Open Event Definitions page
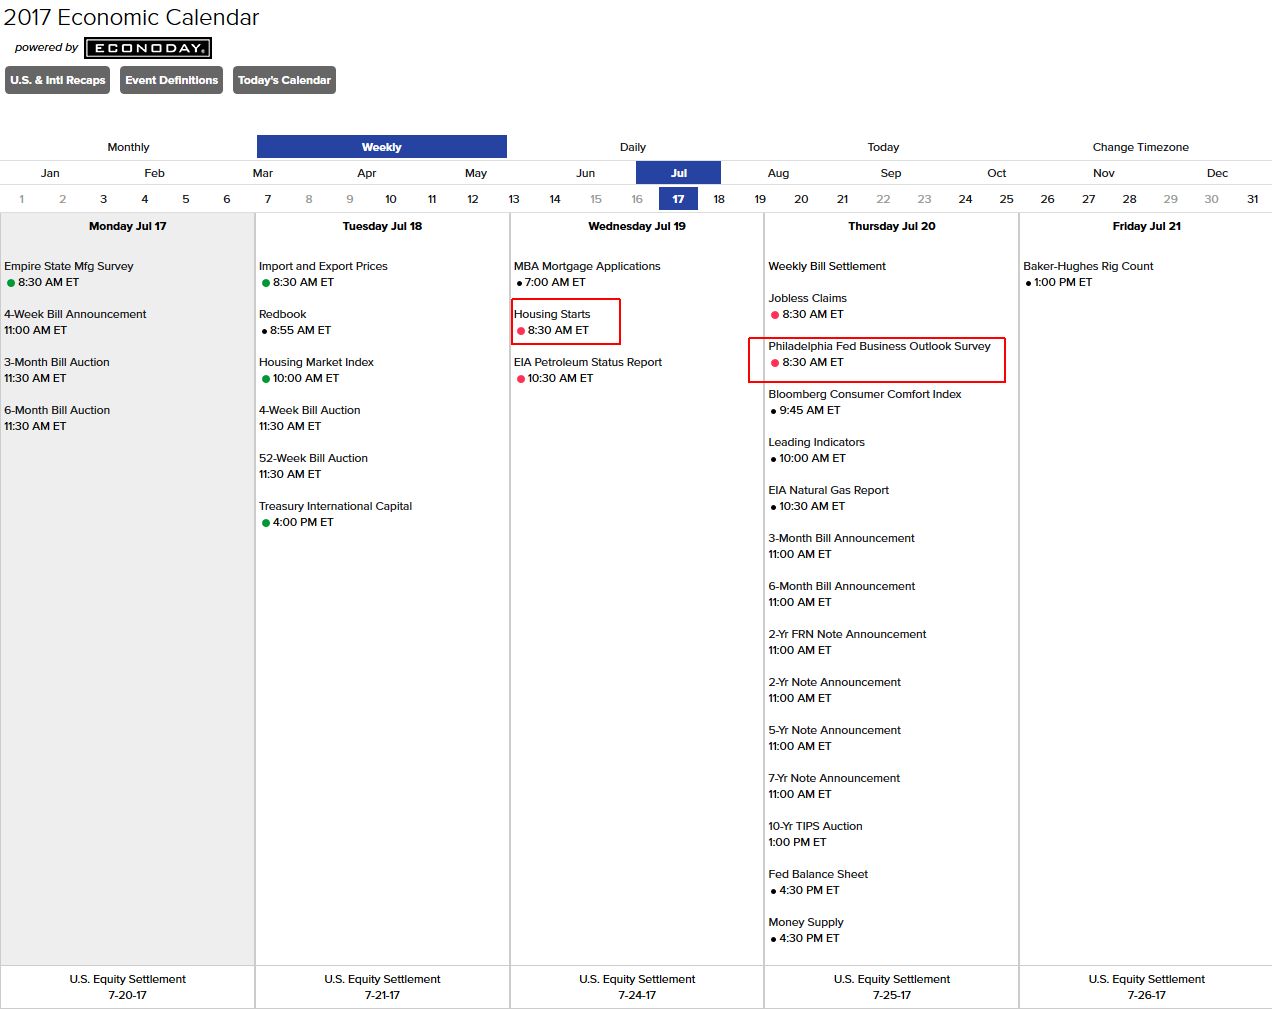Screen dimensions: 1272x1009 pos(171,80)
